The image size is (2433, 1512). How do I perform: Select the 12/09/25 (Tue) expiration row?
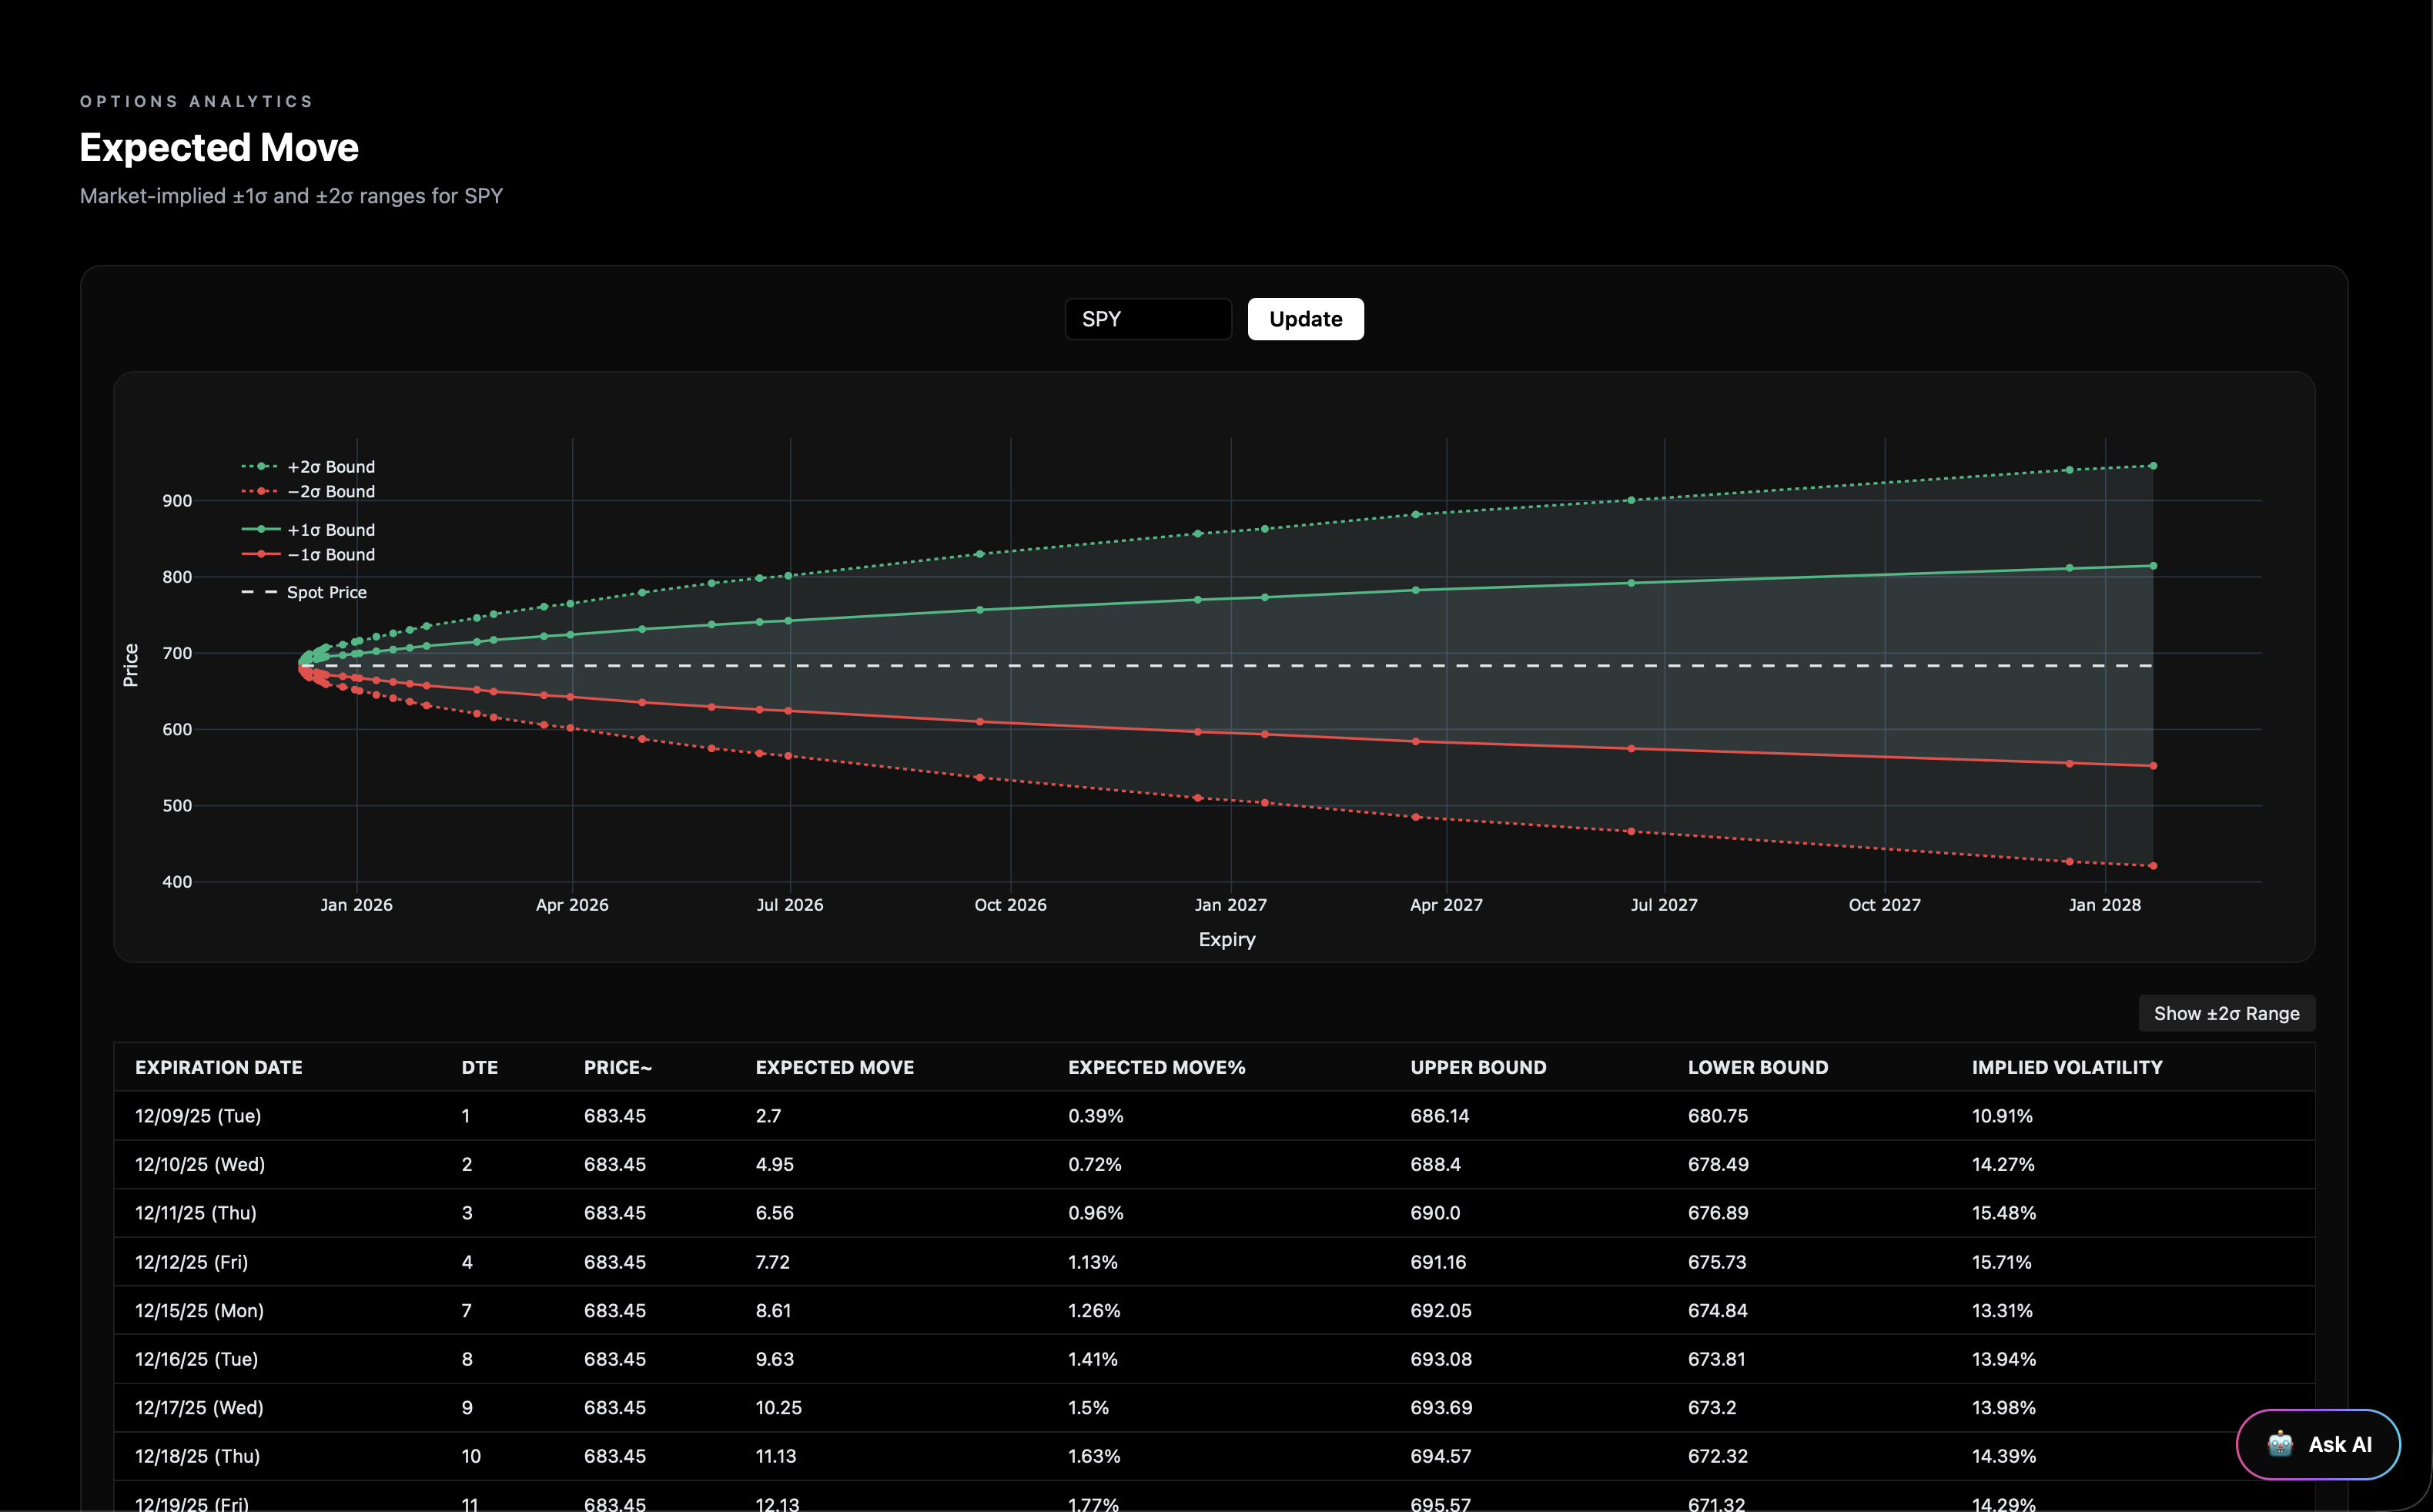coord(198,1116)
